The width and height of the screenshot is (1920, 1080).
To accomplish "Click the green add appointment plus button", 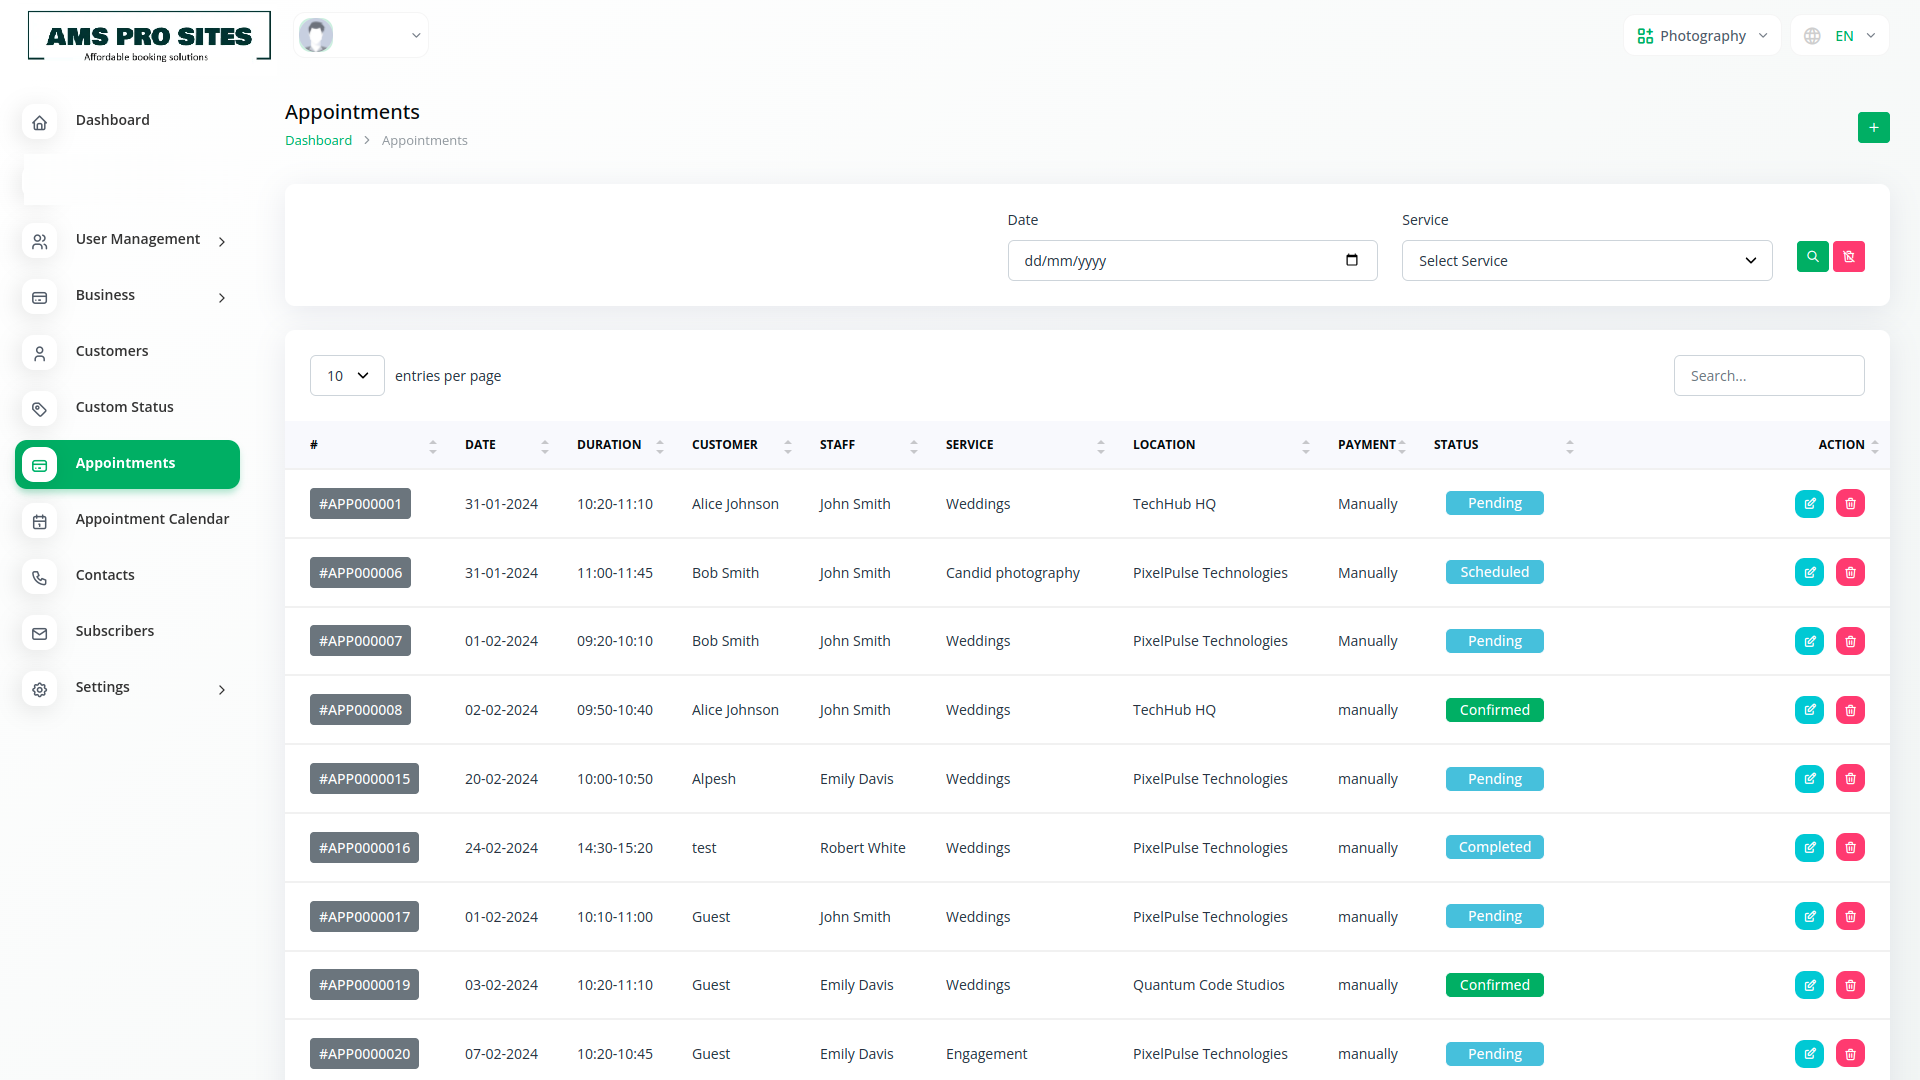I will 1873,128.
